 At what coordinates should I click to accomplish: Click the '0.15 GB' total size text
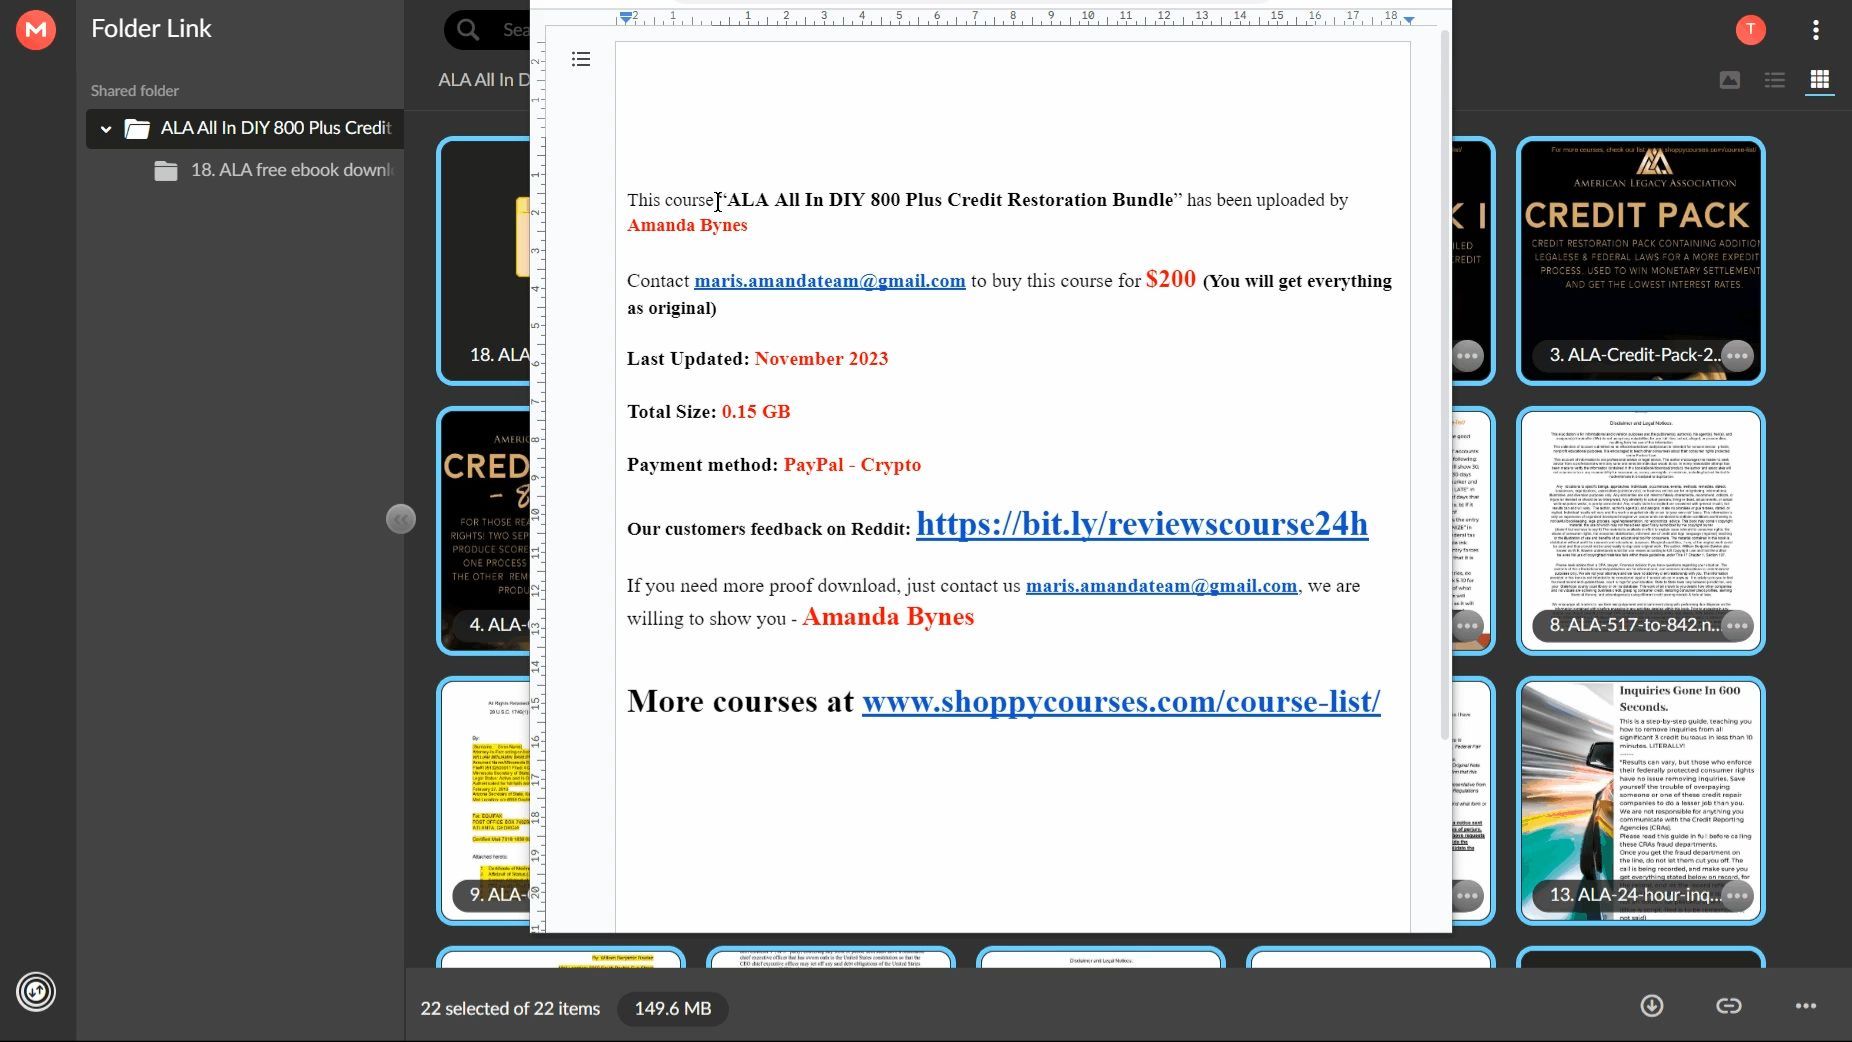[x=756, y=412]
